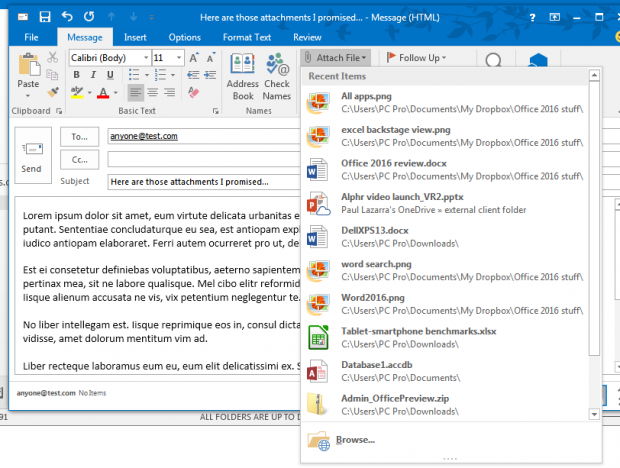Open the font size dropdown
The height and width of the screenshot is (468, 620).
179,58
